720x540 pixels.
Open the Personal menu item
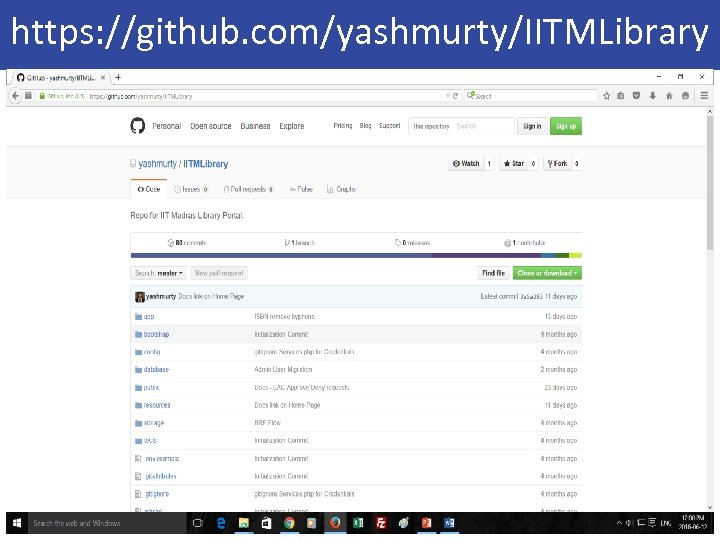tap(167, 126)
